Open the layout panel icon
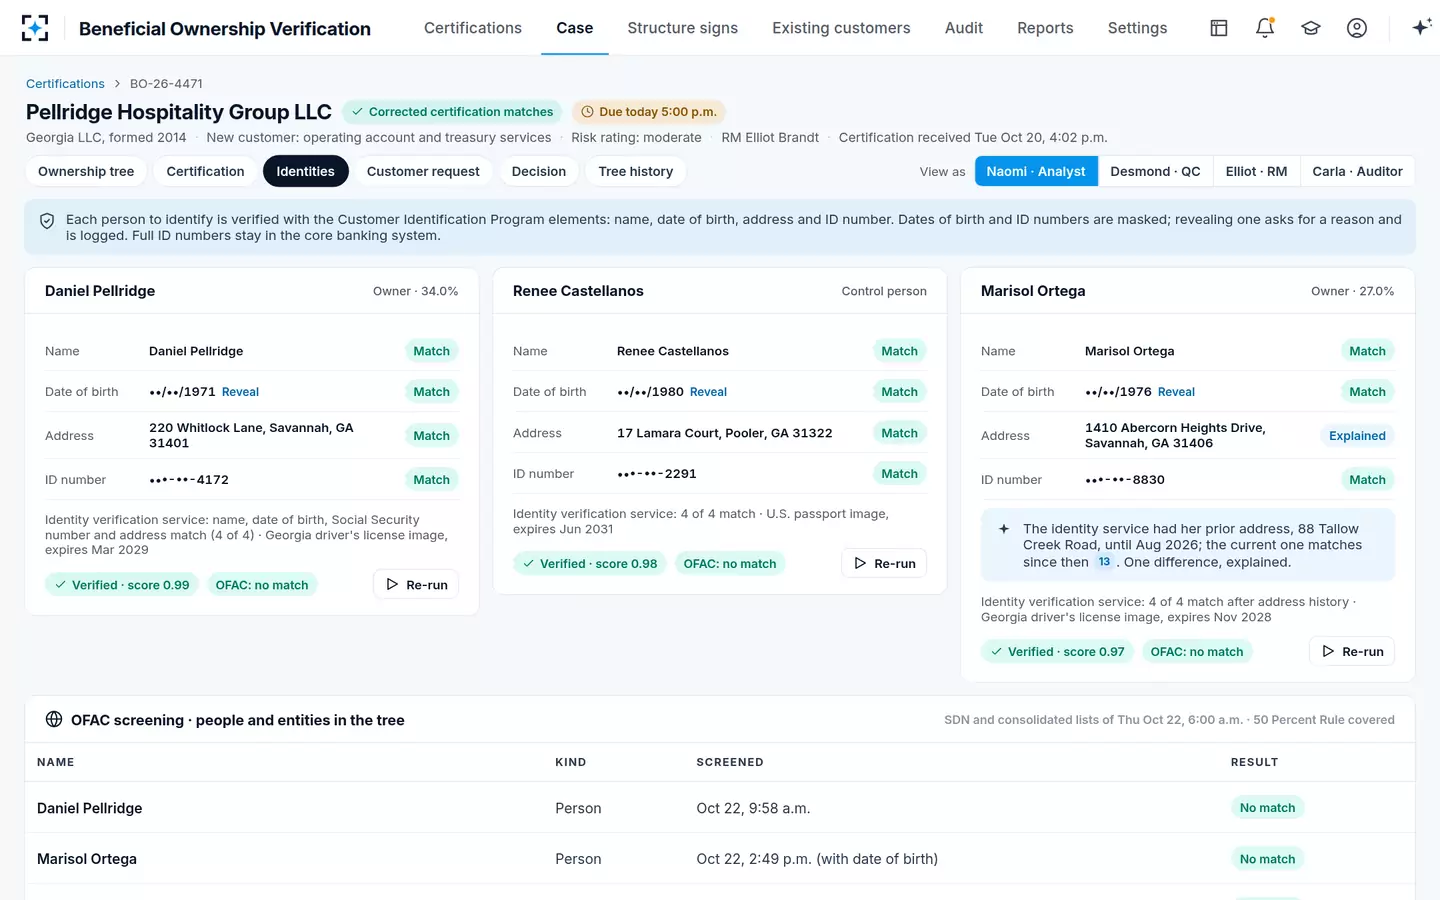1440x900 pixels. coord(1219,28)
